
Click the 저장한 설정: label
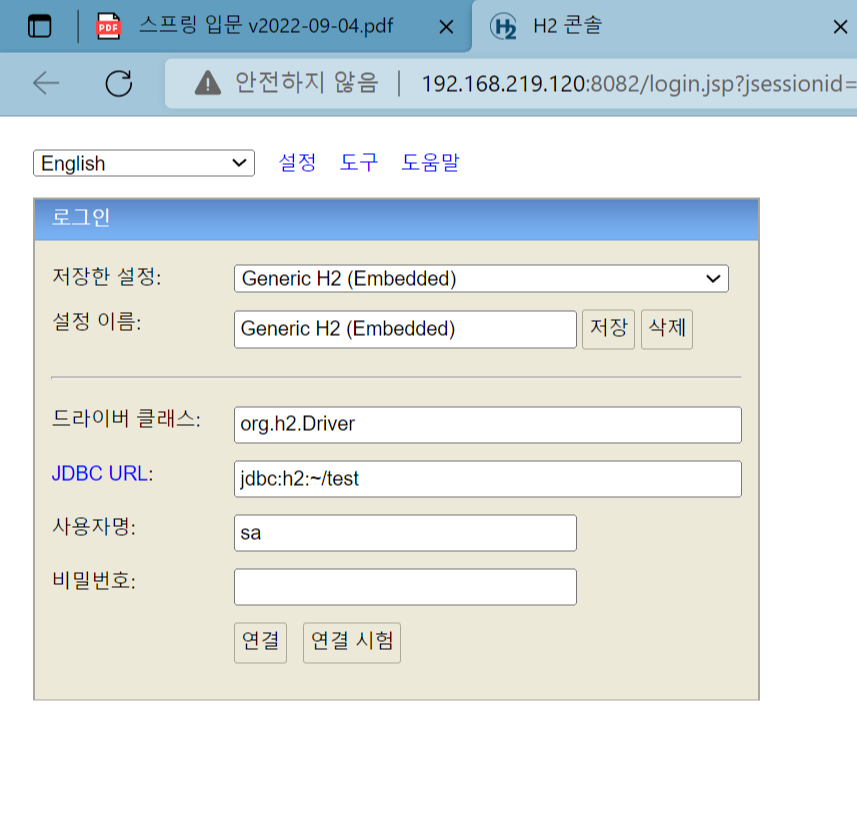click(107, 277)
